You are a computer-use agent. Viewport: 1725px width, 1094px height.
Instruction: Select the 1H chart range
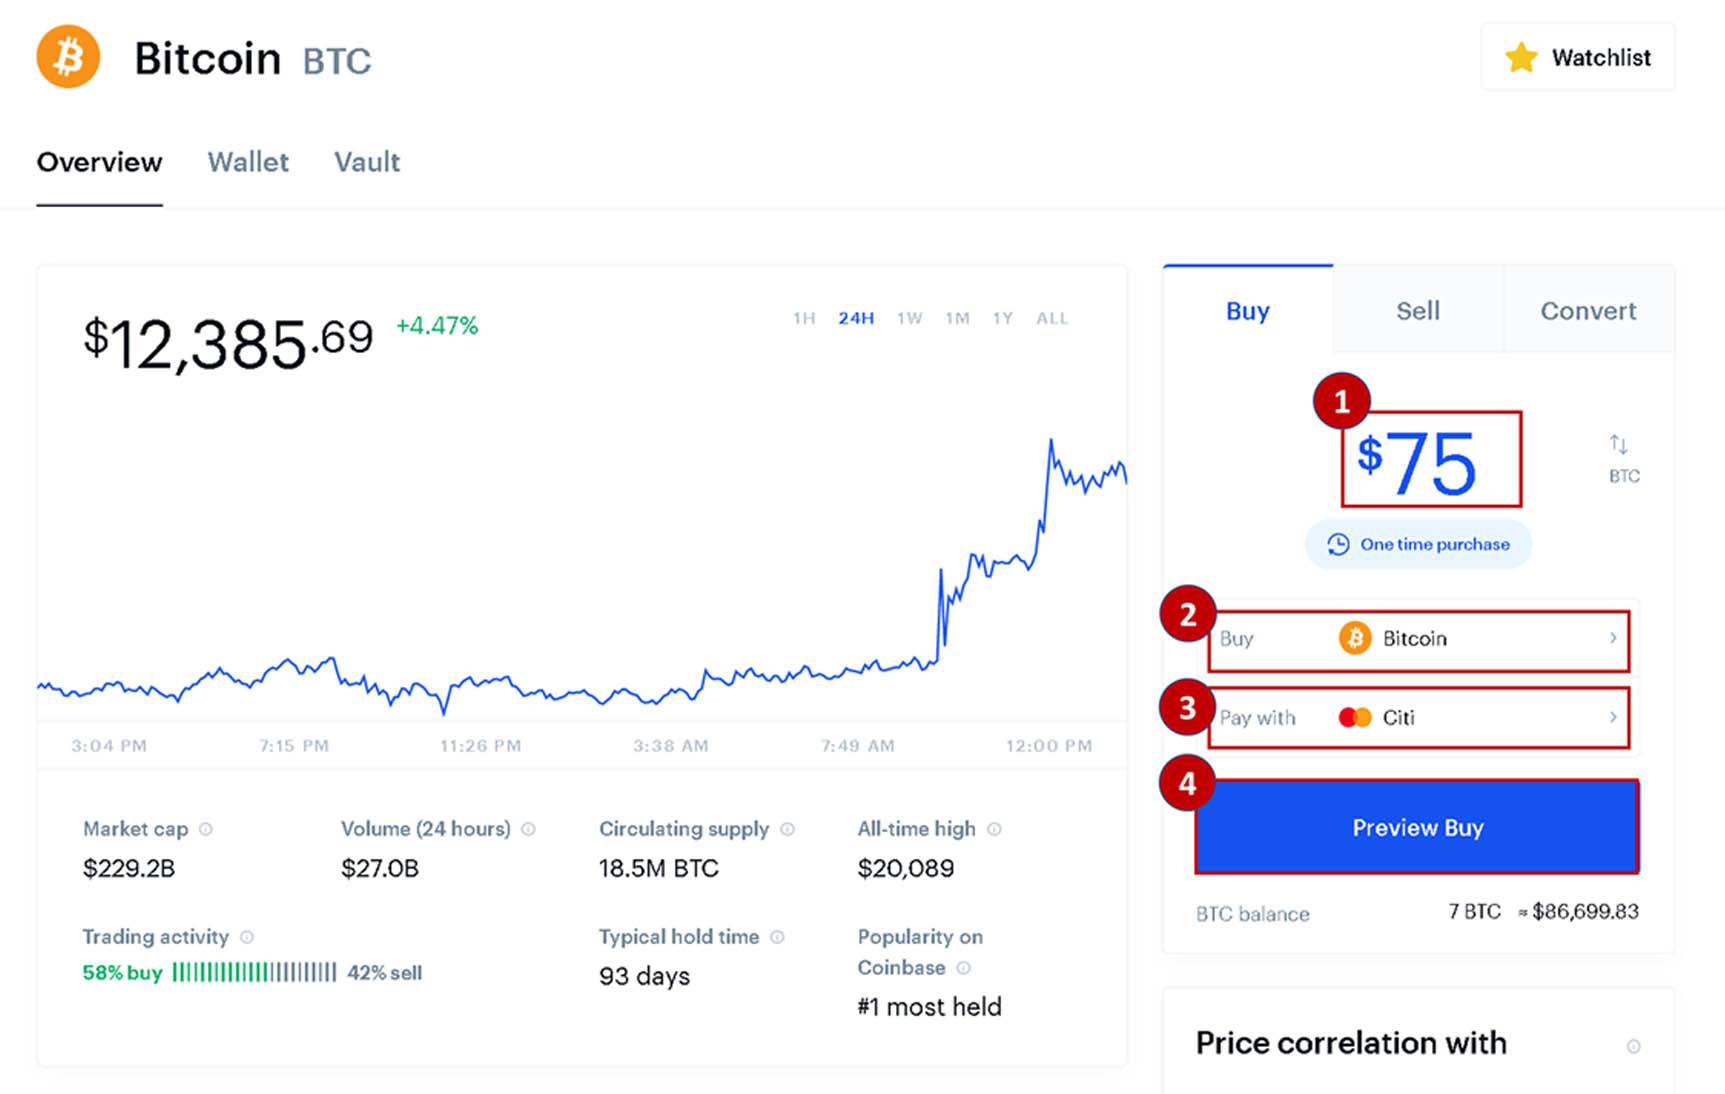click(x=804, y=318)
